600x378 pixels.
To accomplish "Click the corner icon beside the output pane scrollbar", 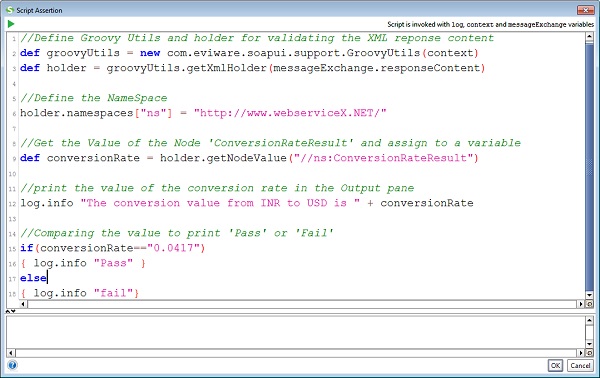I will (590, 353).
